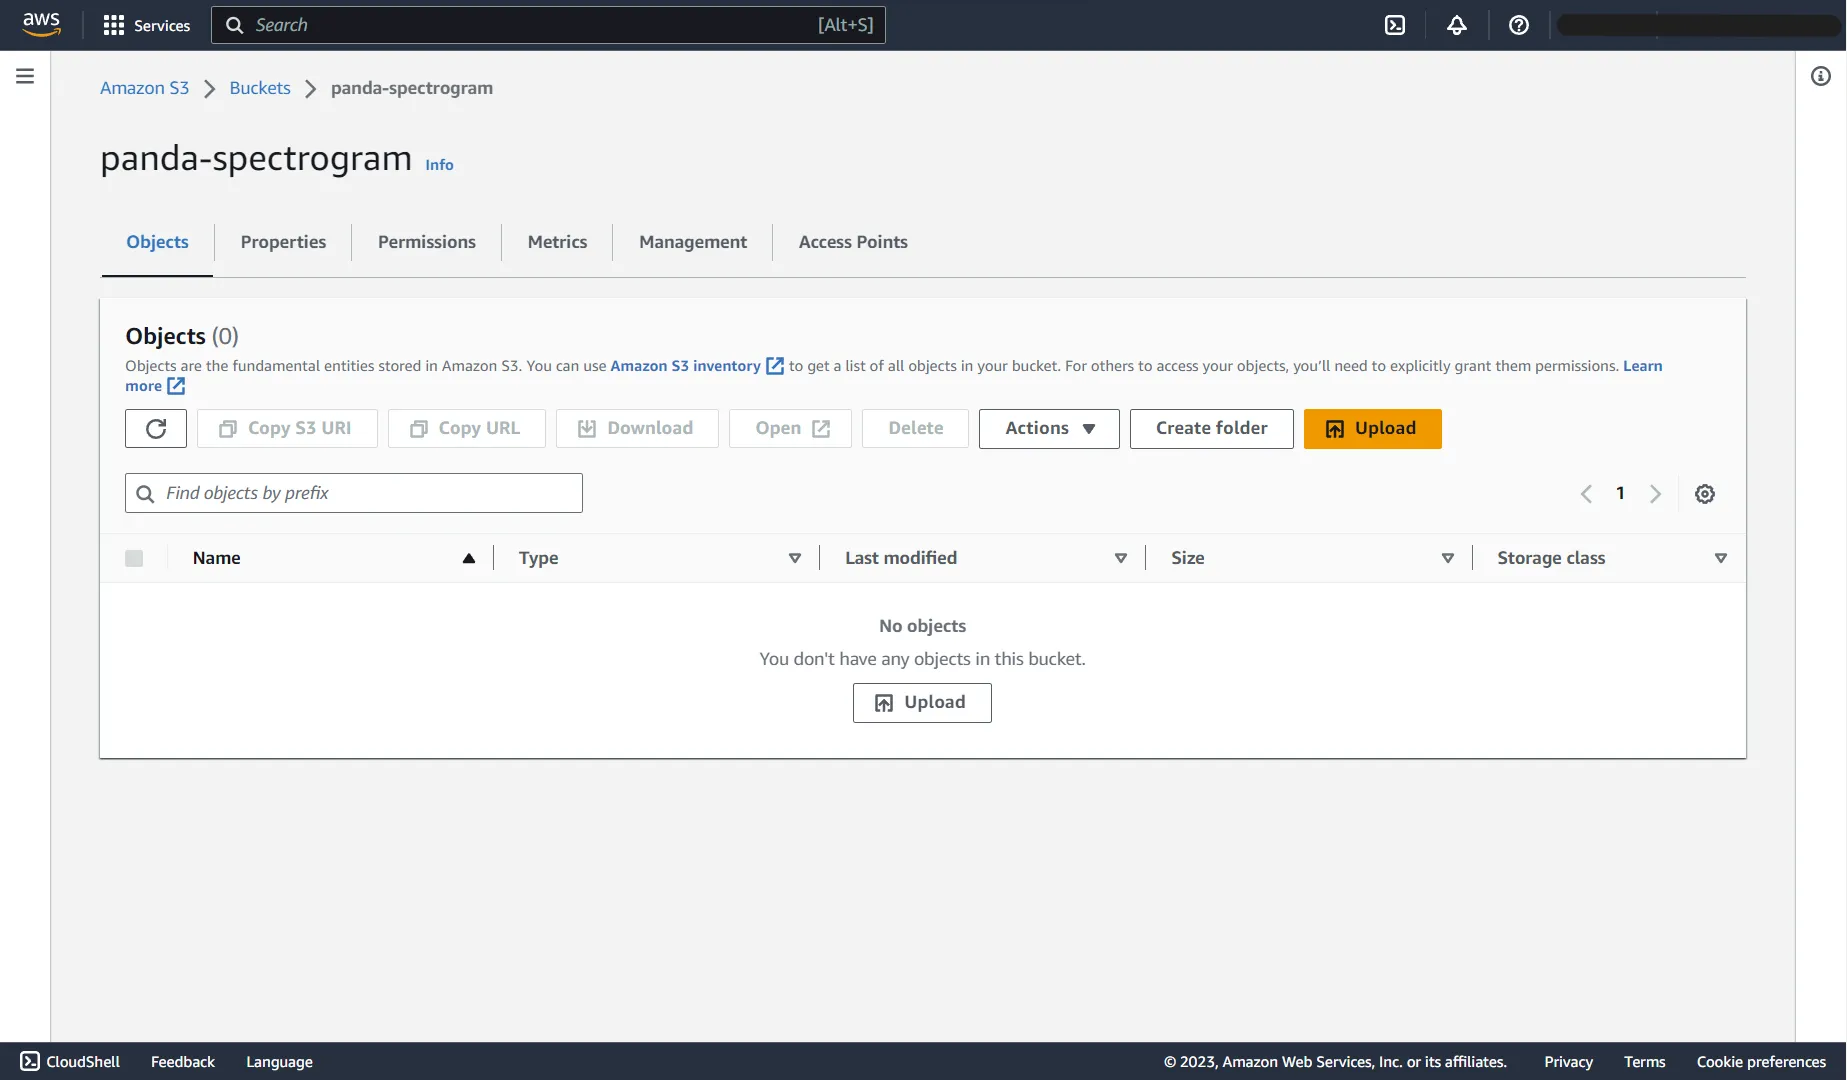1847x1080 pixels.
Task: Focus the Find objects by prefix field
Action: [x=354, y=493]
